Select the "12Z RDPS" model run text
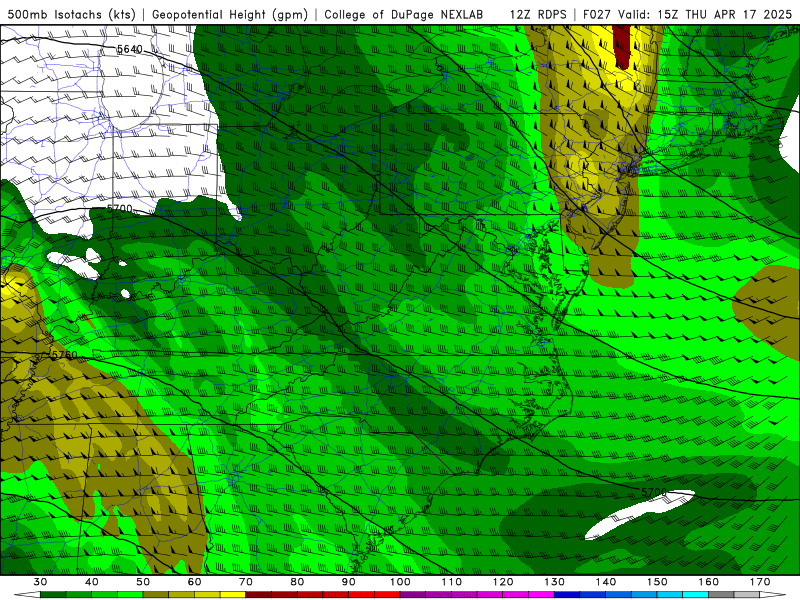Image resolution: width=800 pixels, height=600 pixels. pyautogui.click(x=538, y=14)
